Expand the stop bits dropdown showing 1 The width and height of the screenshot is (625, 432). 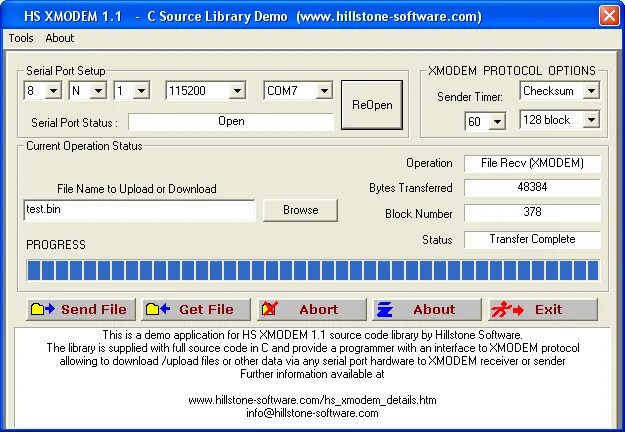[x=141, y=91]
